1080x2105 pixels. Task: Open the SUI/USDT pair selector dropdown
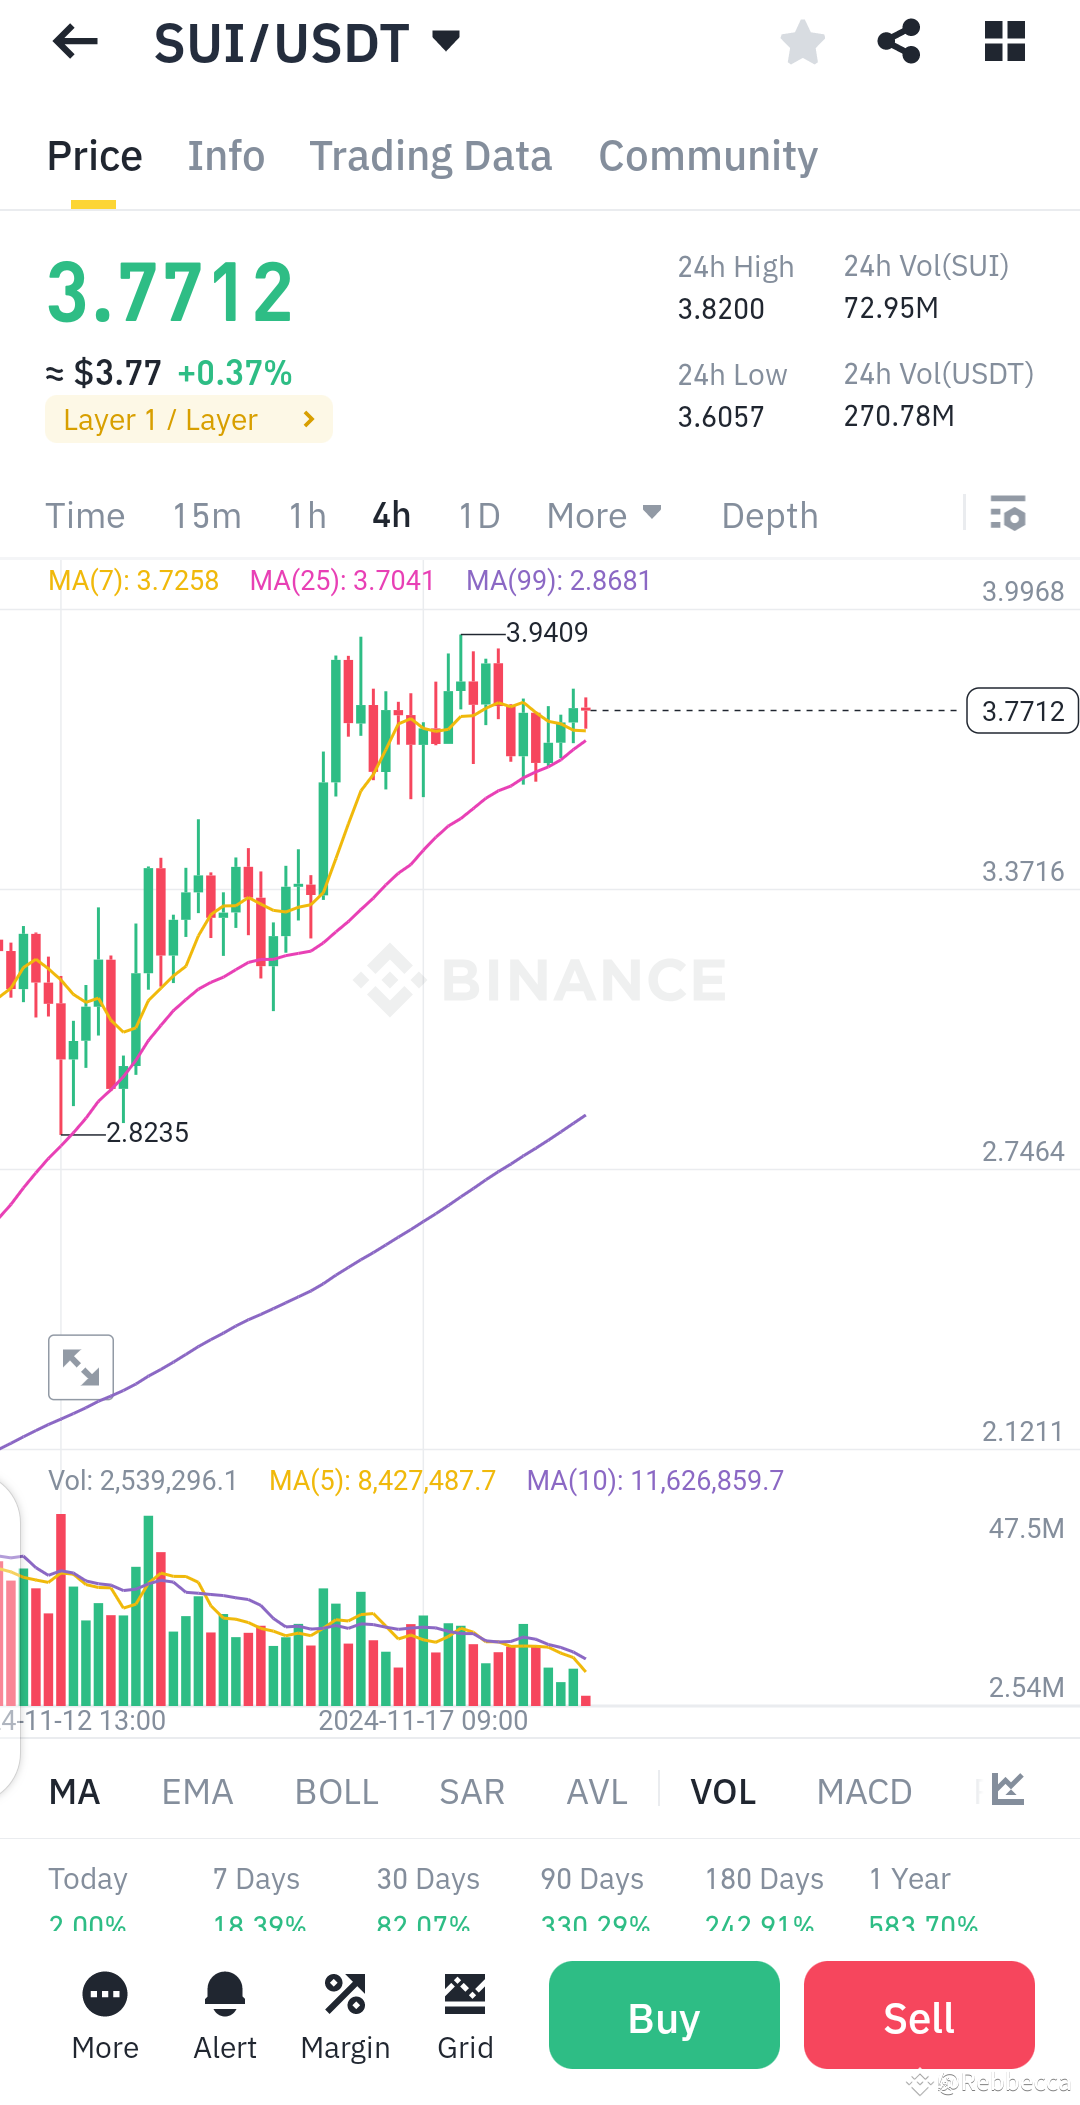click(x=447, y=40)
